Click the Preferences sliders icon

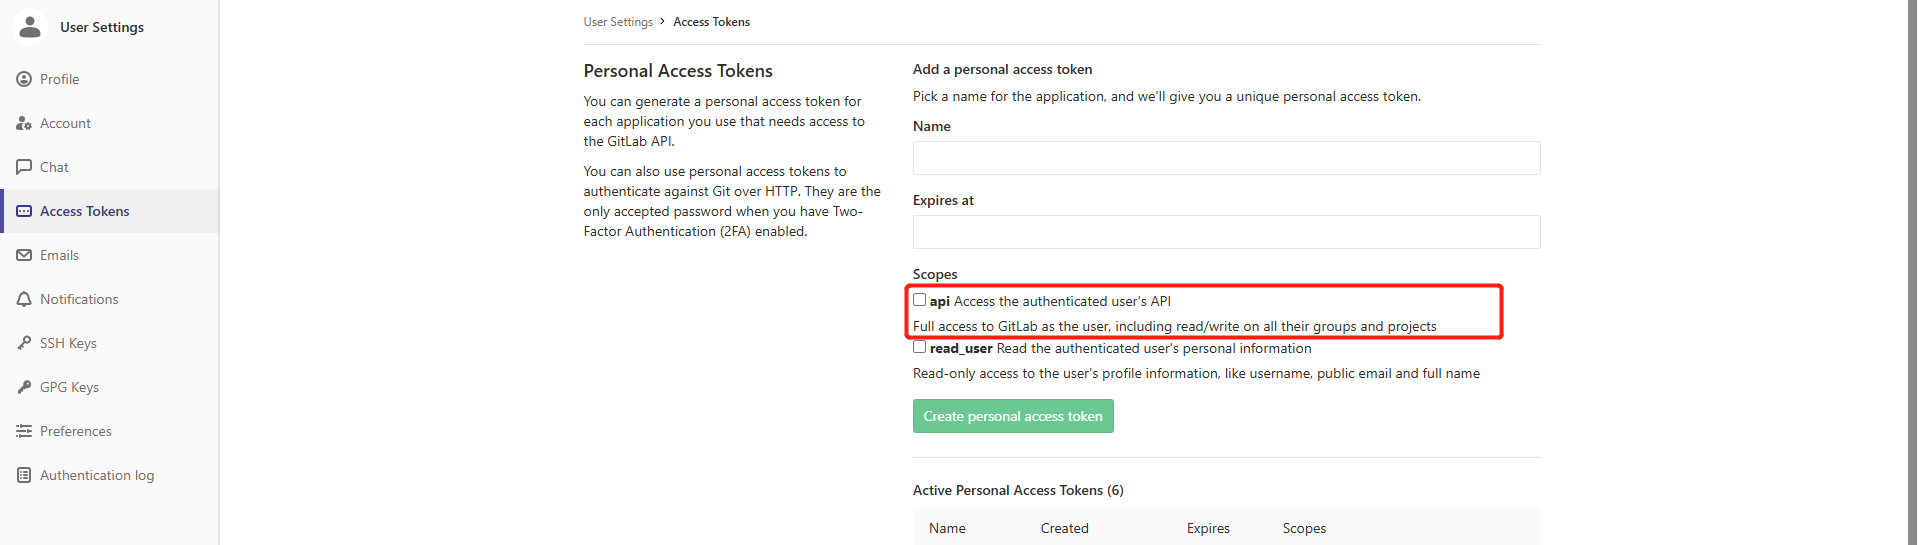pos(24,431)
